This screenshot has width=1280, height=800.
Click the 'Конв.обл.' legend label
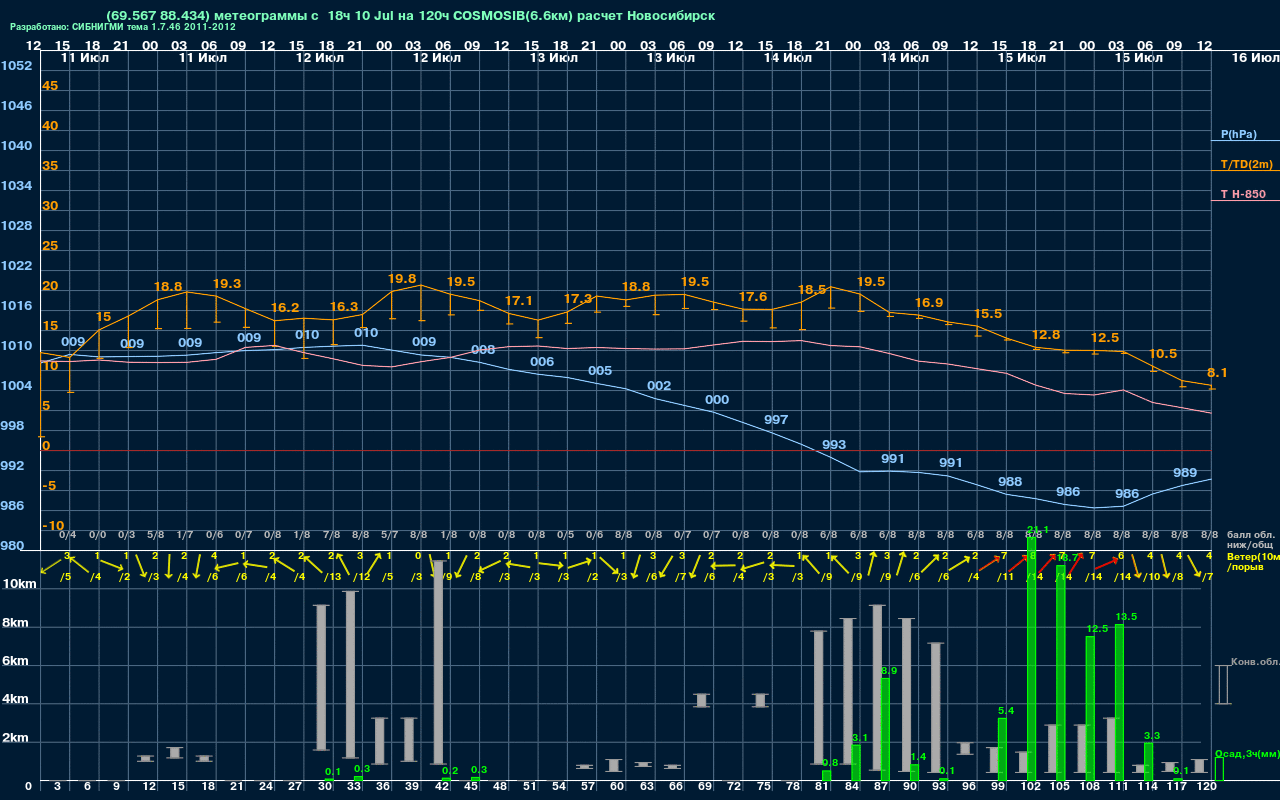[1254, 662]
